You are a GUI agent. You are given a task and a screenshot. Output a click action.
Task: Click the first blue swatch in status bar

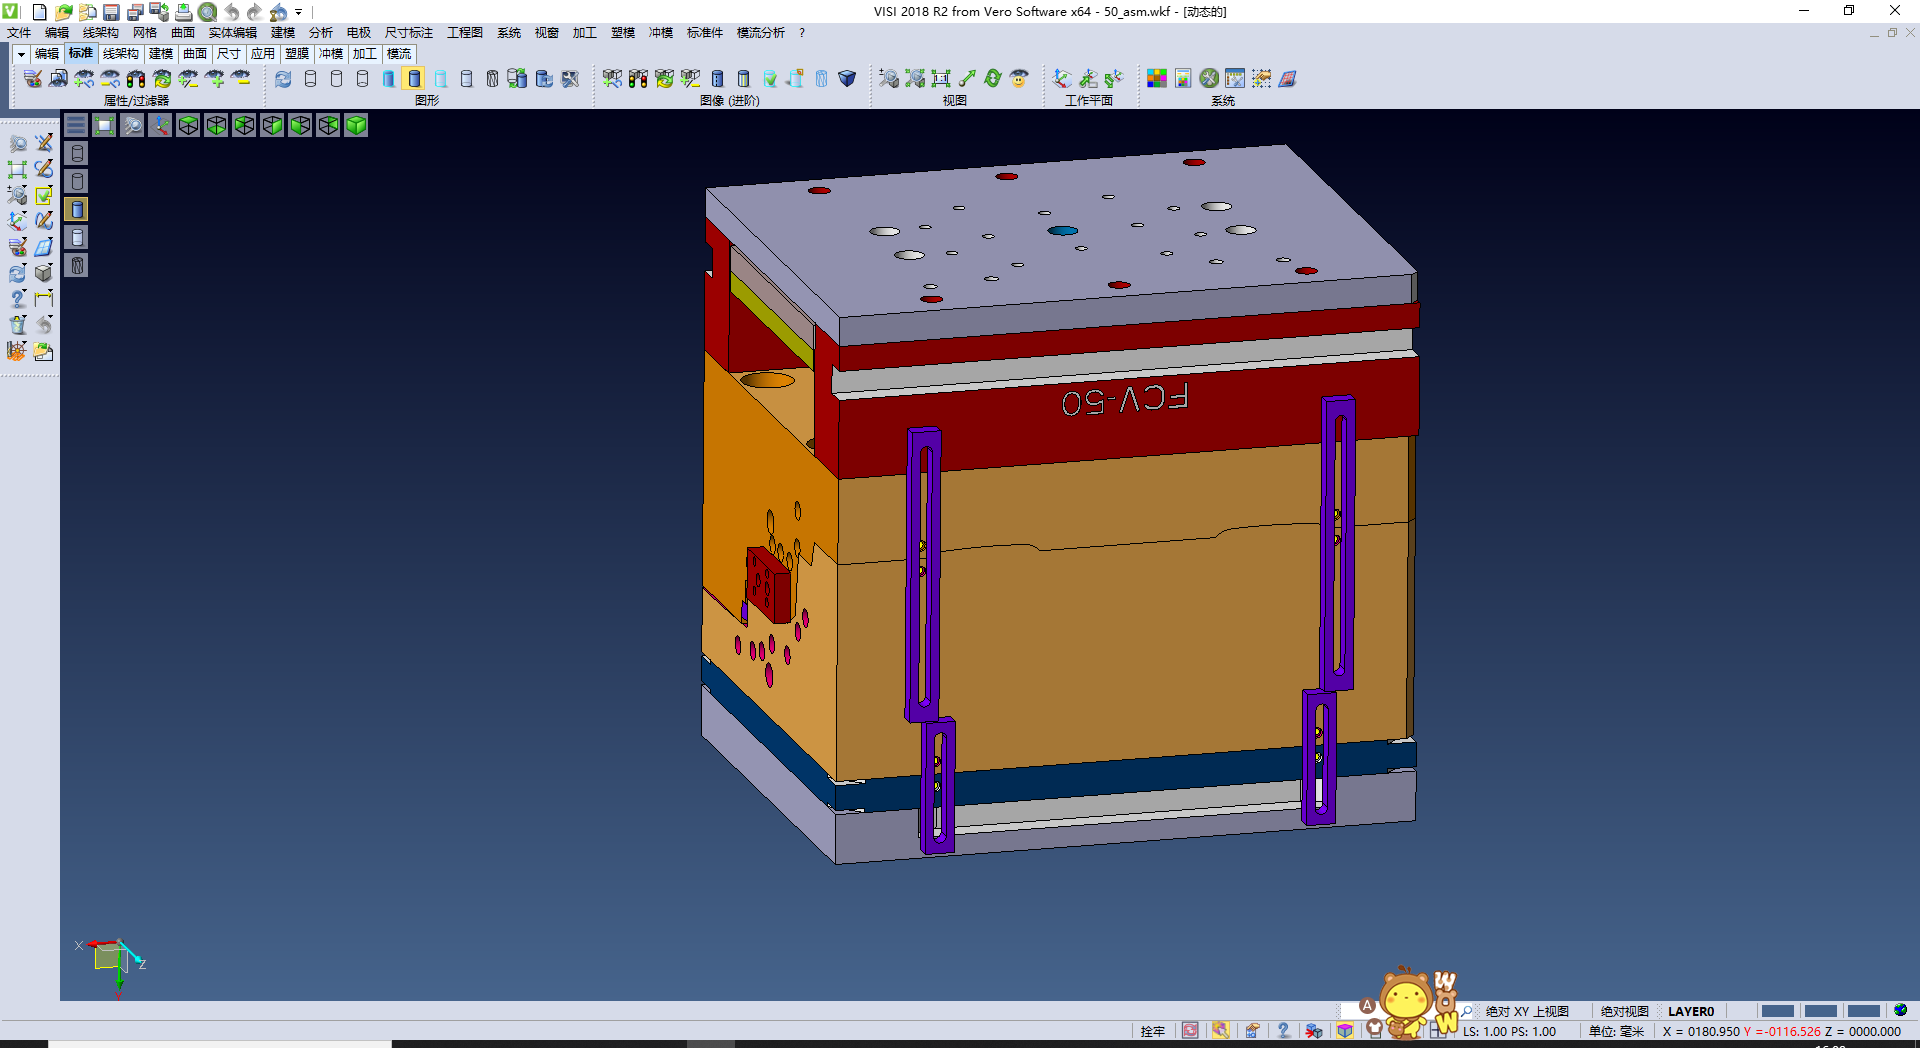click(x=1777, y=1011)
